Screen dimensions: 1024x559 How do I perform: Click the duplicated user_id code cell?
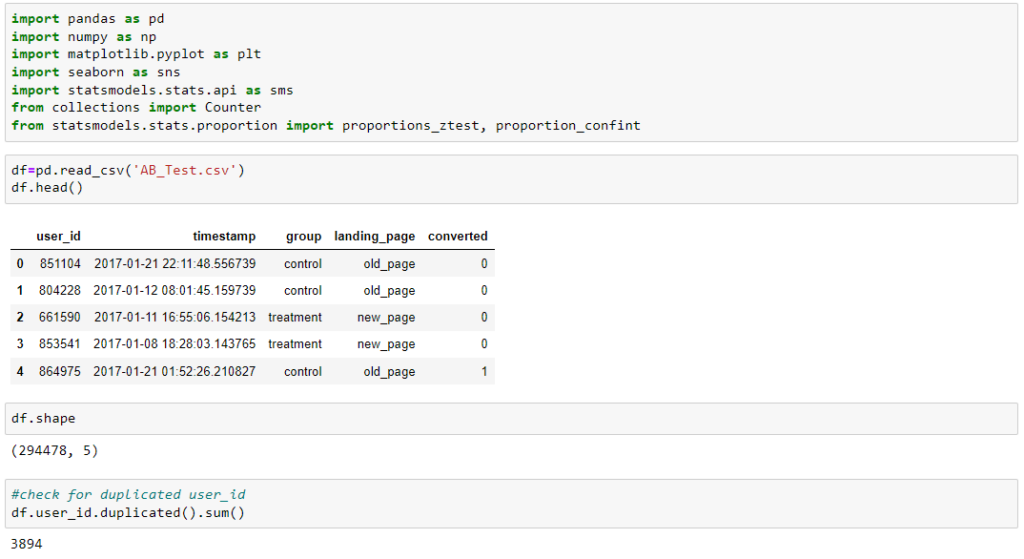pos(511,503)
